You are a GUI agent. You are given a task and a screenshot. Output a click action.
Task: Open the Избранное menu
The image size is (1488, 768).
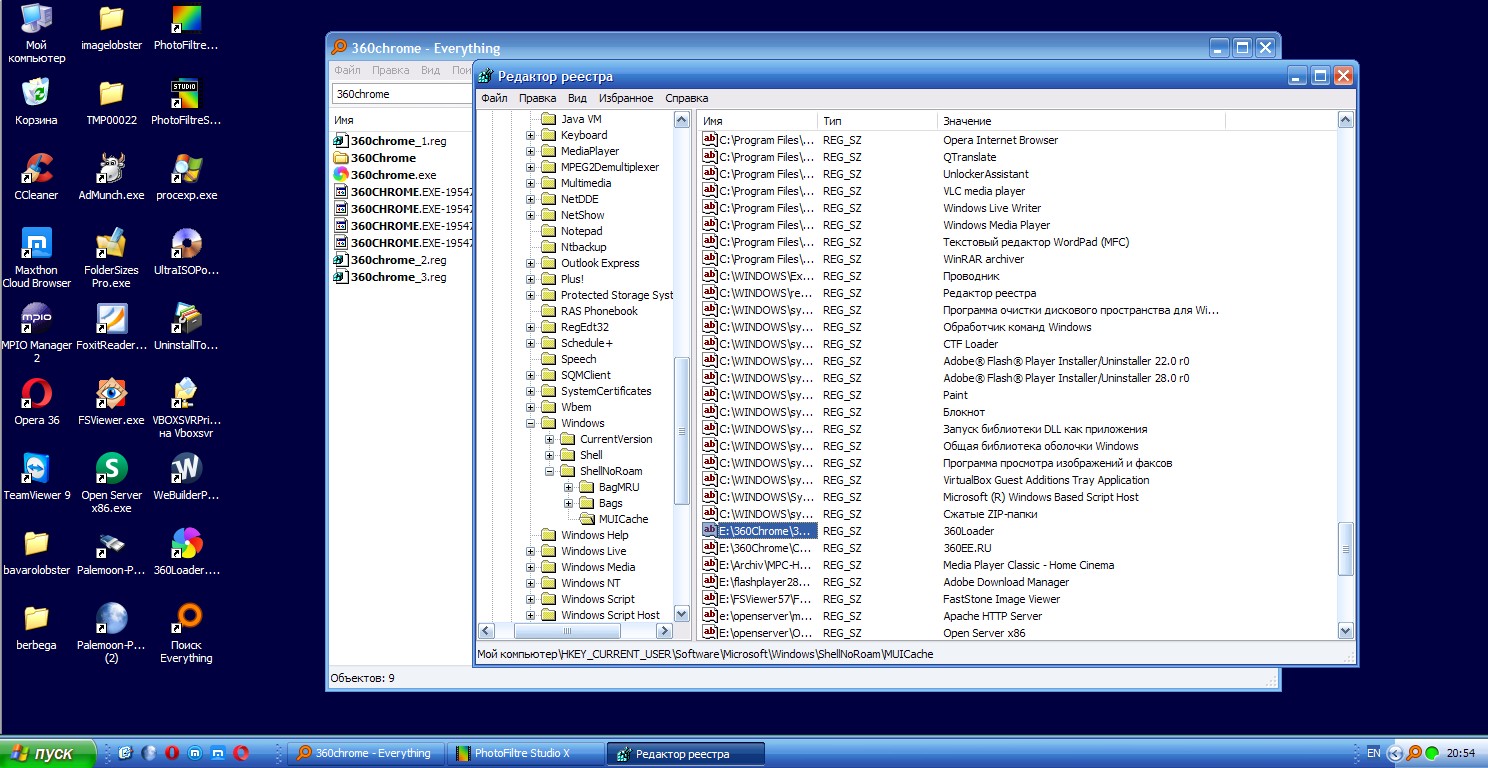click(x=626, y=98)
